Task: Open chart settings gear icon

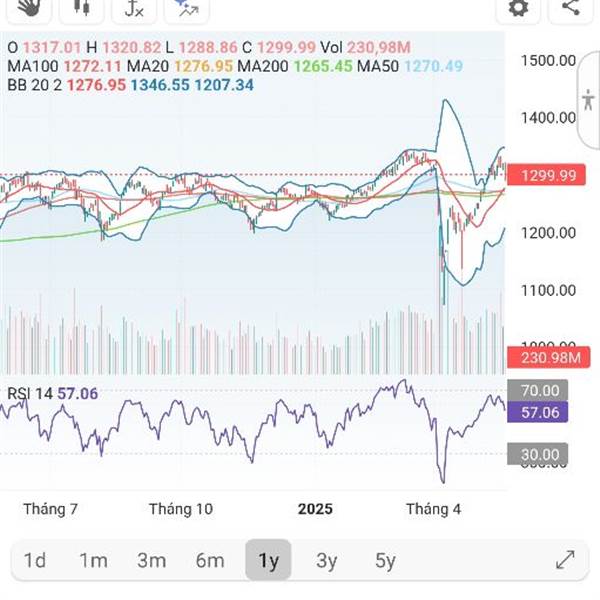Action: pyautogui.click(x=518, y=7)
